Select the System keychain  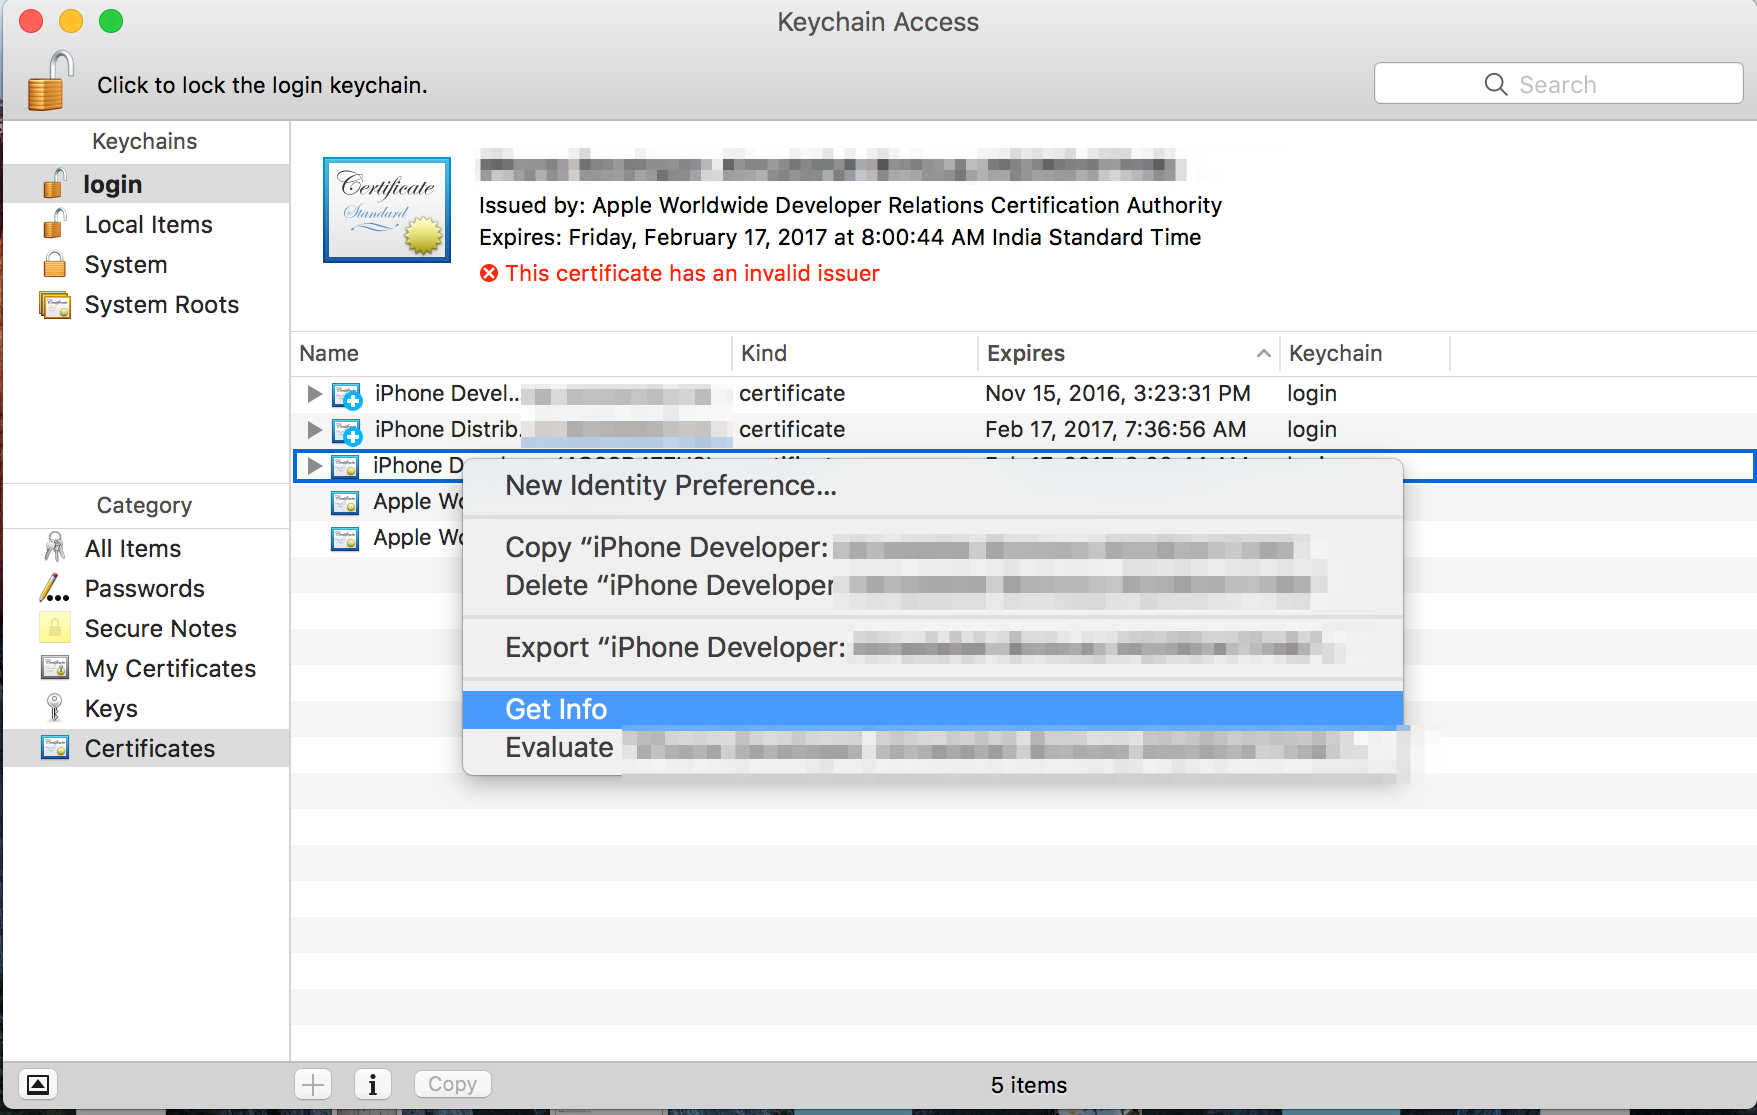click(146, 264)
